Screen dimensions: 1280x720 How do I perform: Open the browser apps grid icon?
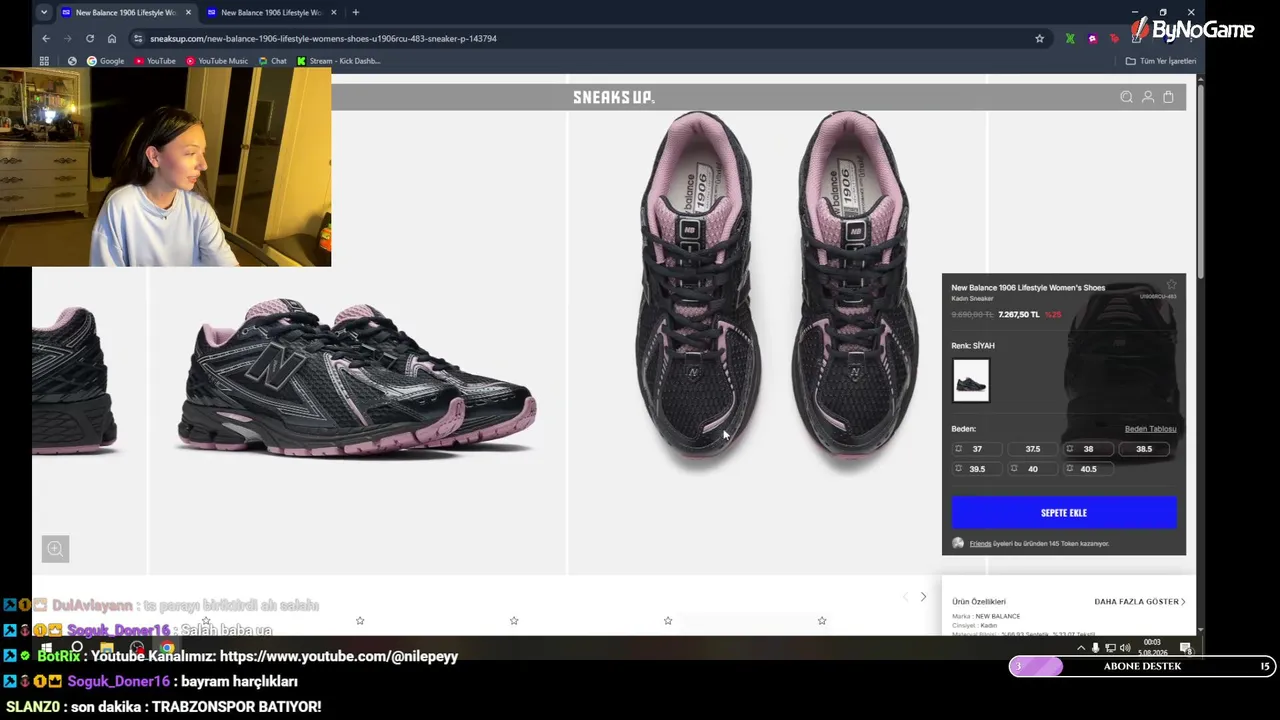tap(44, 61)
